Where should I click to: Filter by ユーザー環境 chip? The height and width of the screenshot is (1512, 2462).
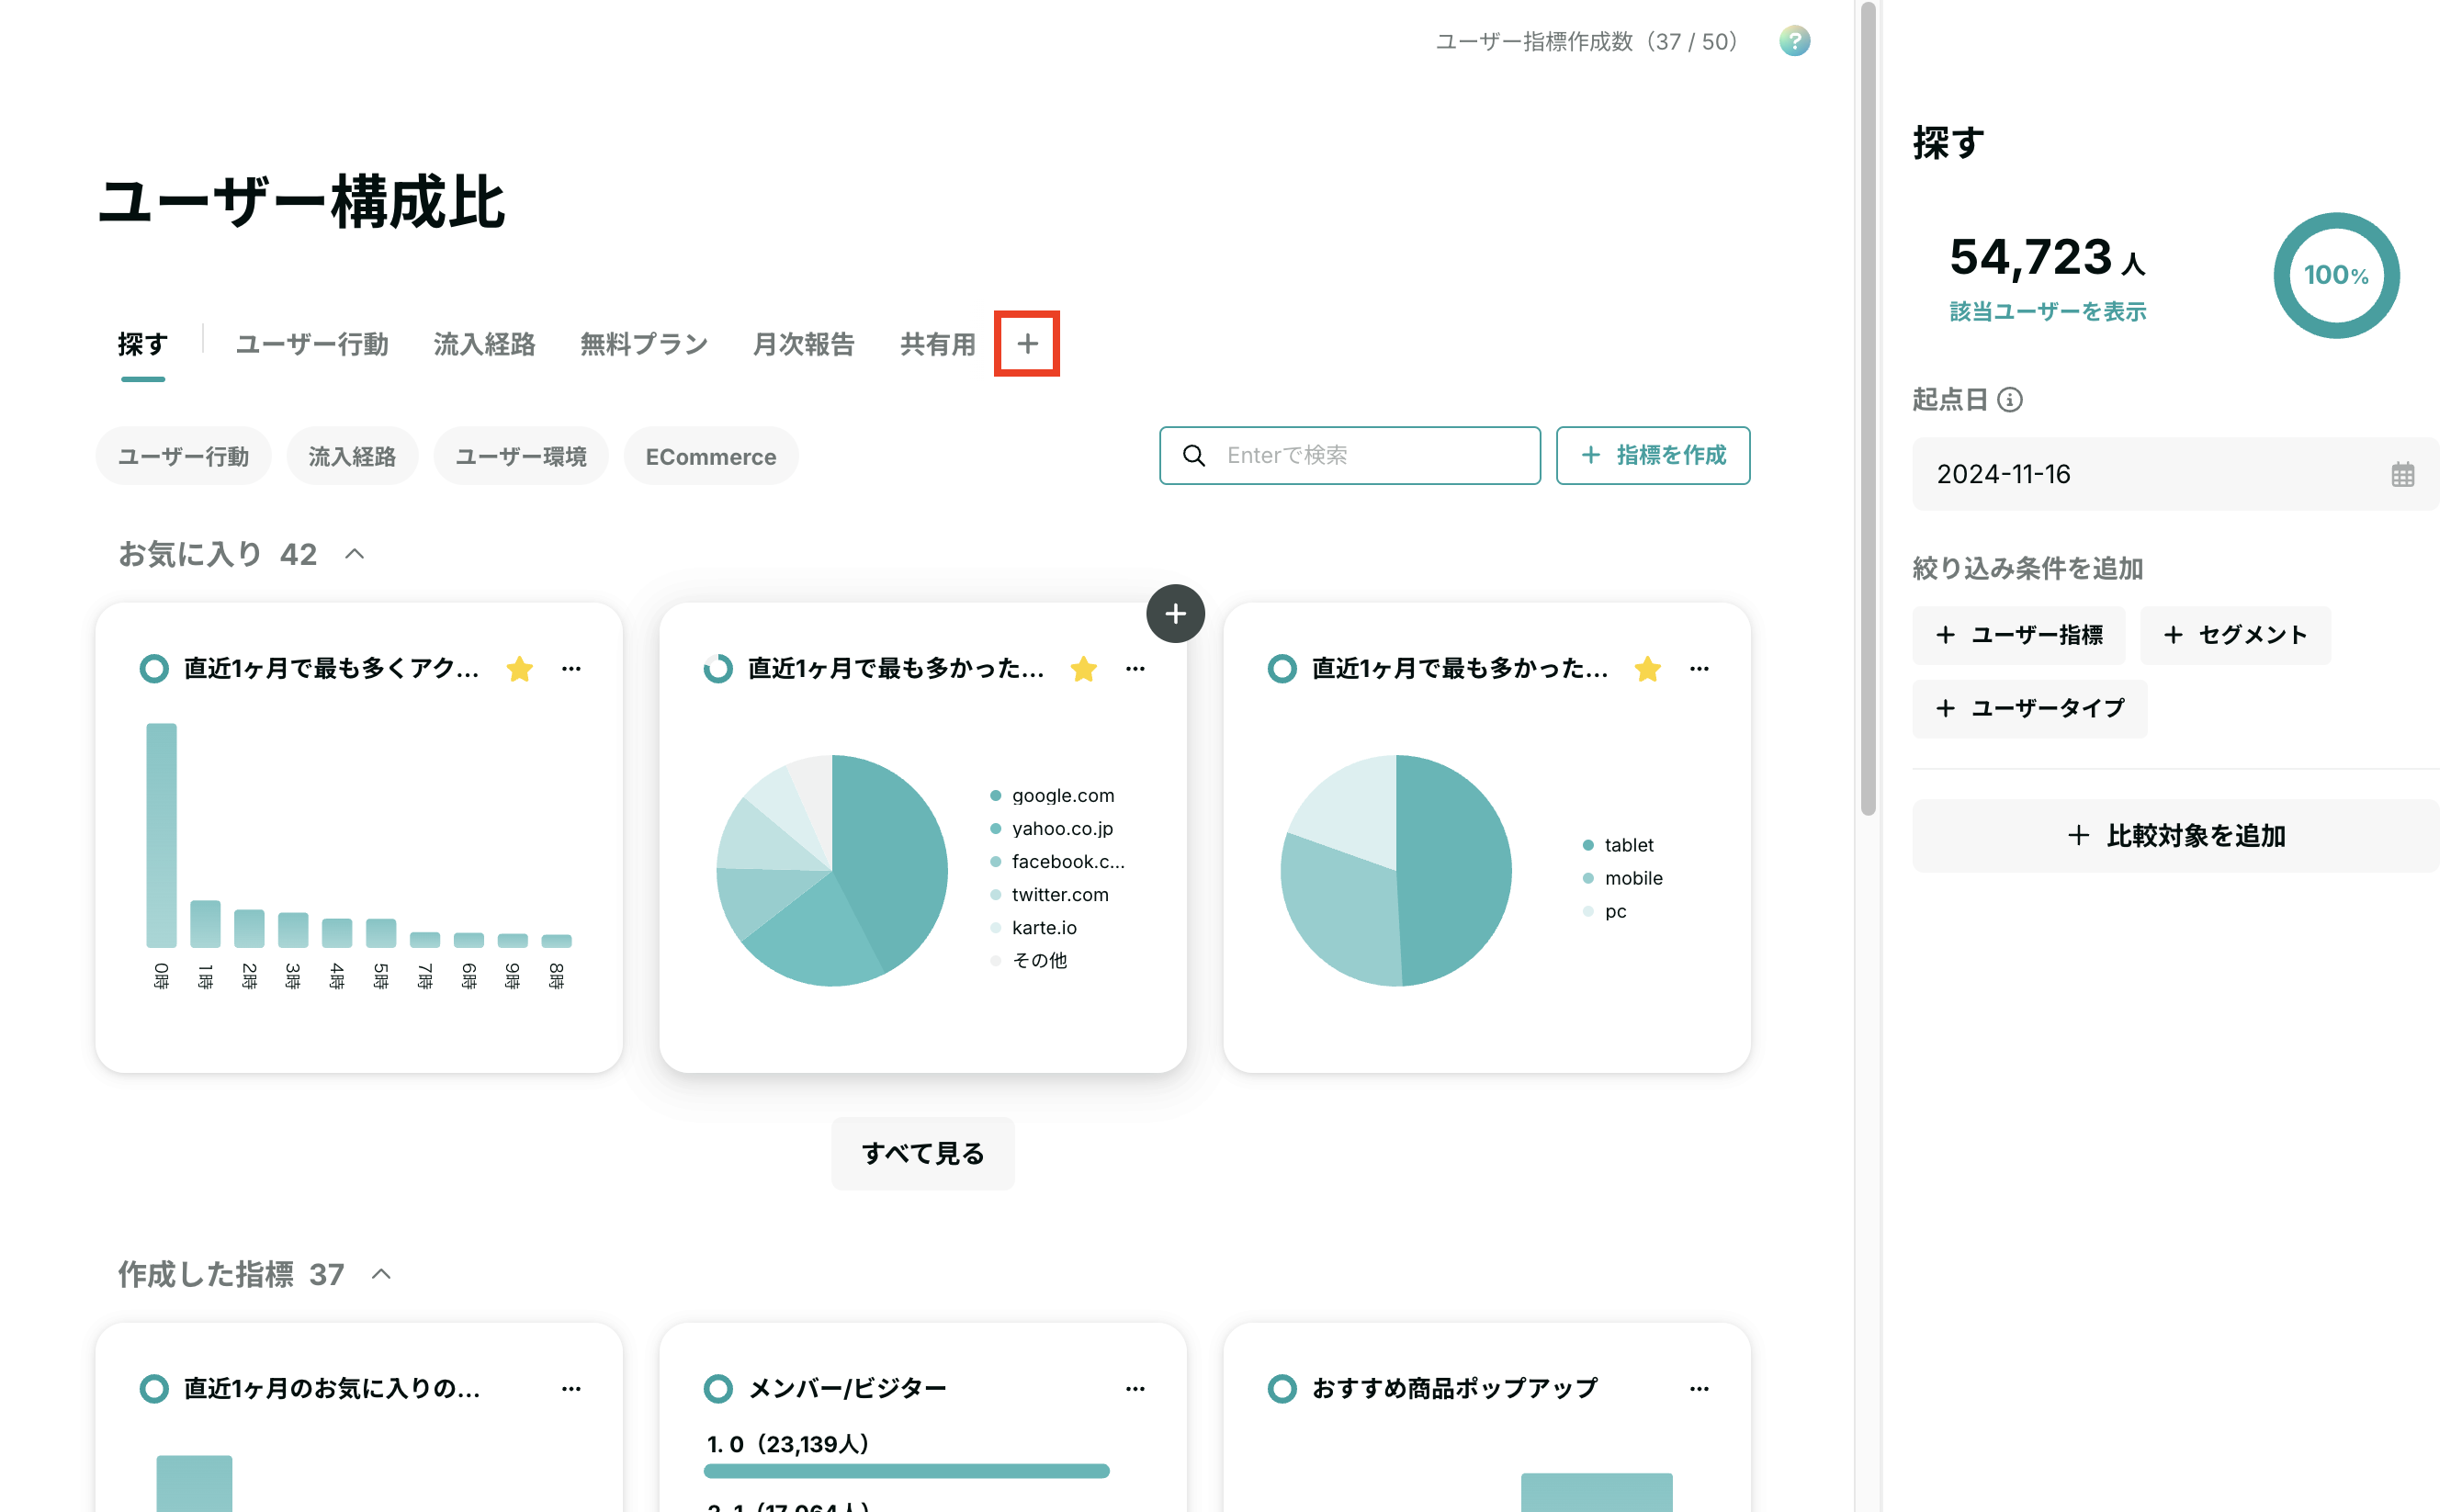coord(521,456)
